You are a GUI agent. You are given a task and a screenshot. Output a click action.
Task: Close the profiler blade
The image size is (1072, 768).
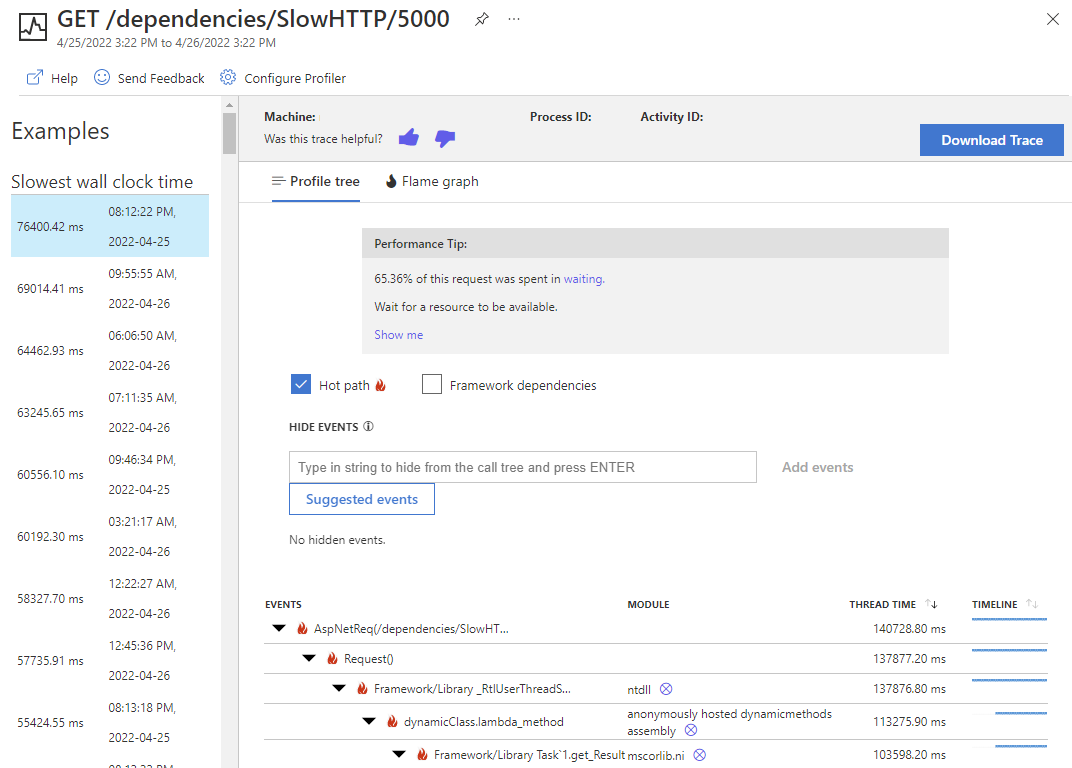tap(1053, 19)
